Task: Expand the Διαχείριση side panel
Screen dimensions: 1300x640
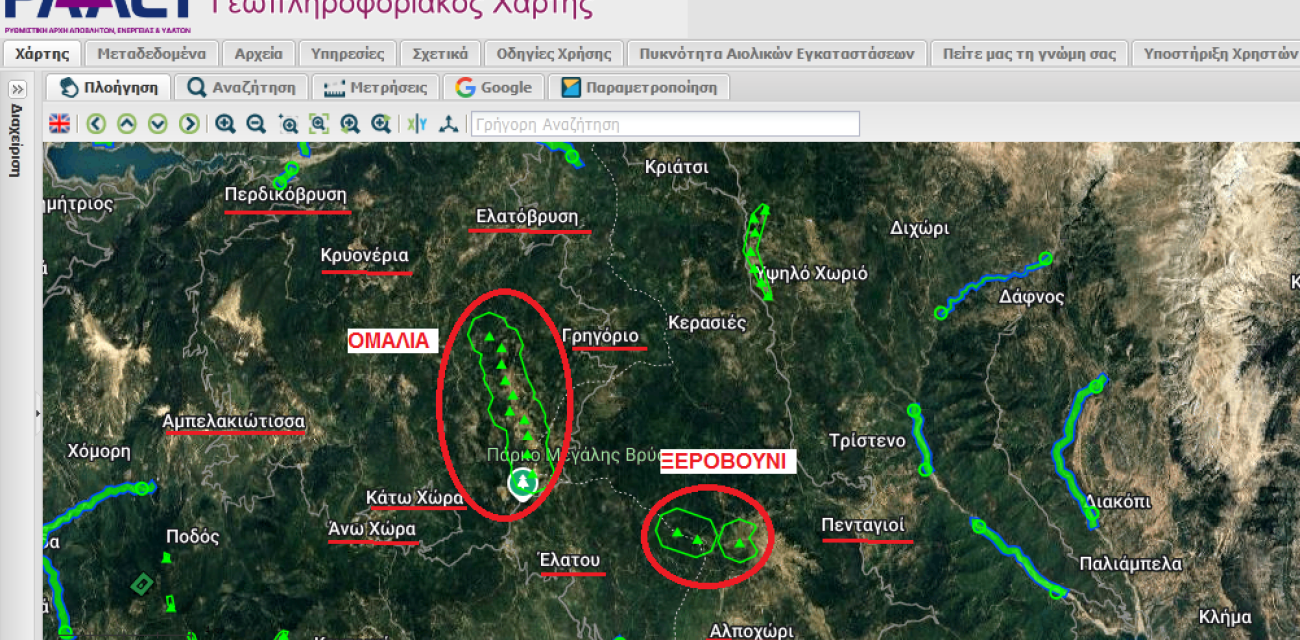Action: pos(17,89)
